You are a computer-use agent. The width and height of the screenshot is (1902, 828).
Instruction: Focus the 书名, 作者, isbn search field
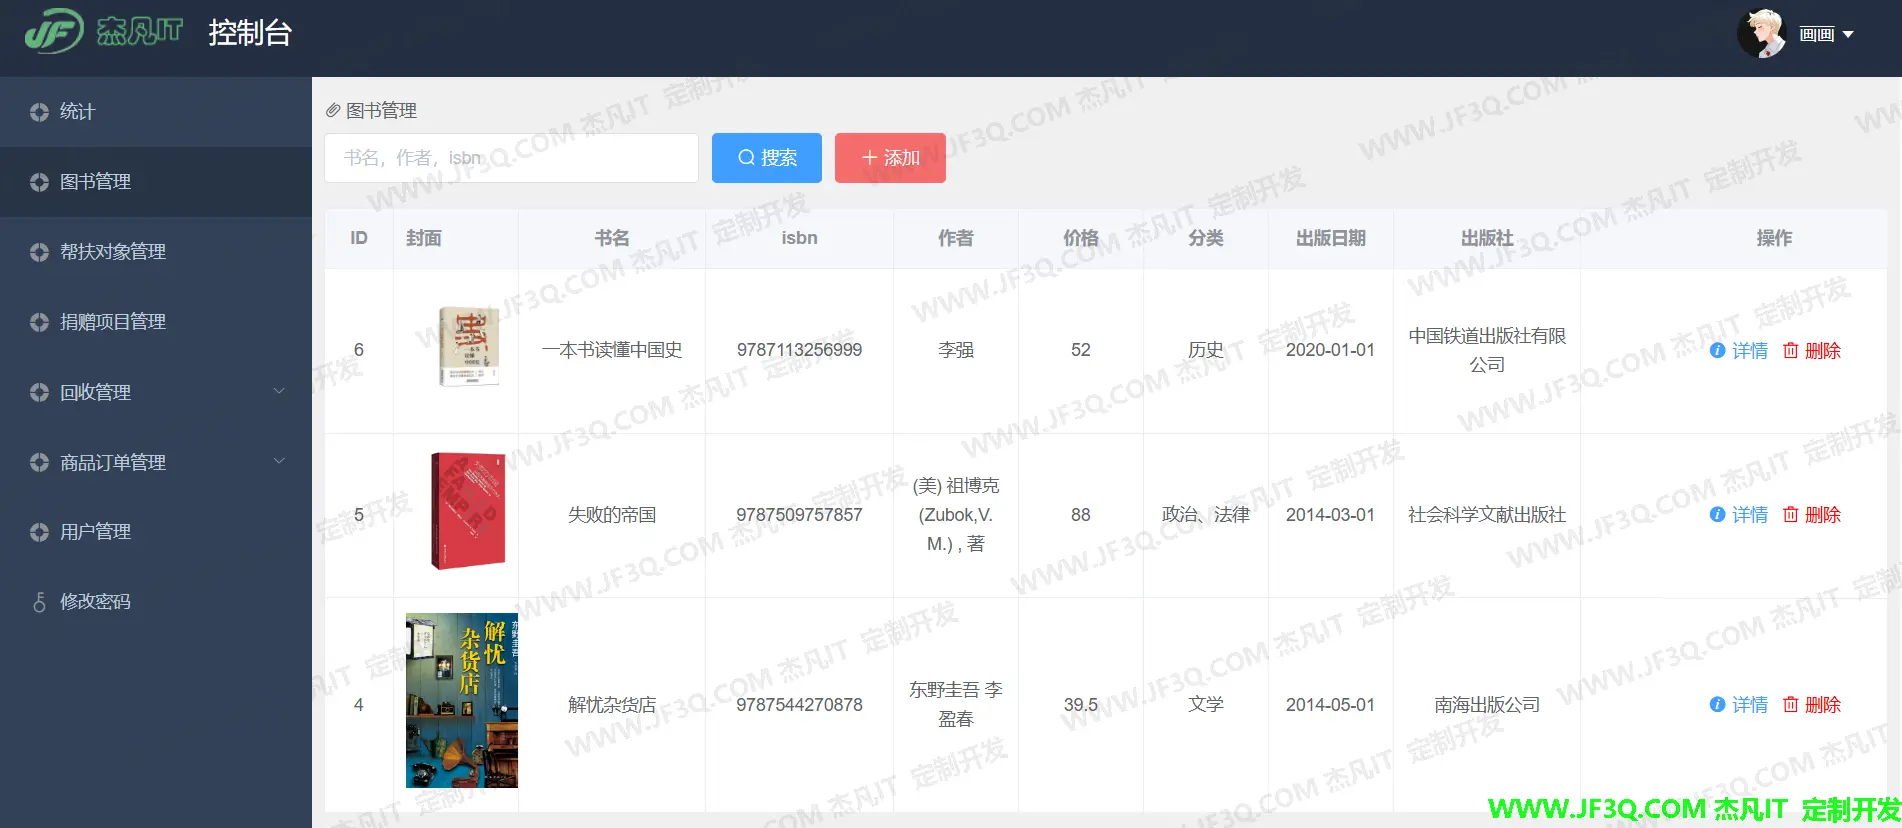(511, 158)
